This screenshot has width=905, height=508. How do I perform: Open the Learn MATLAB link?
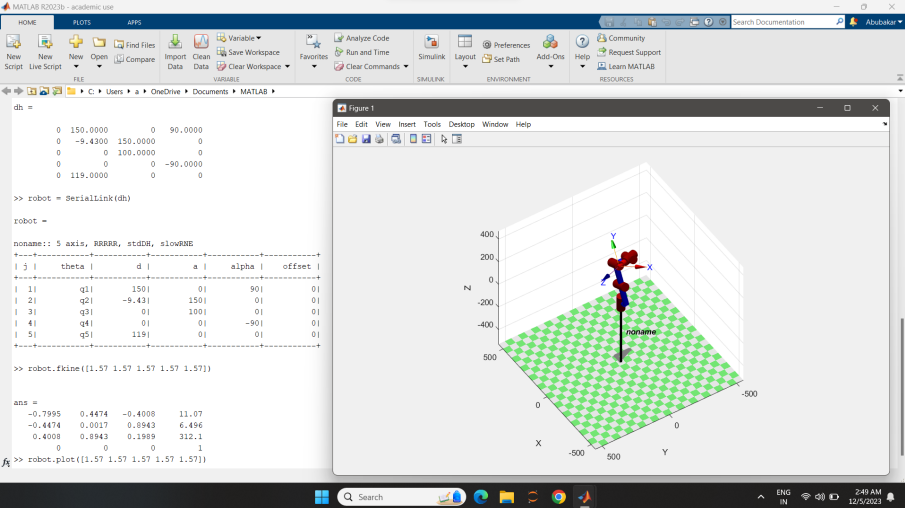click(x=630, y=66)
